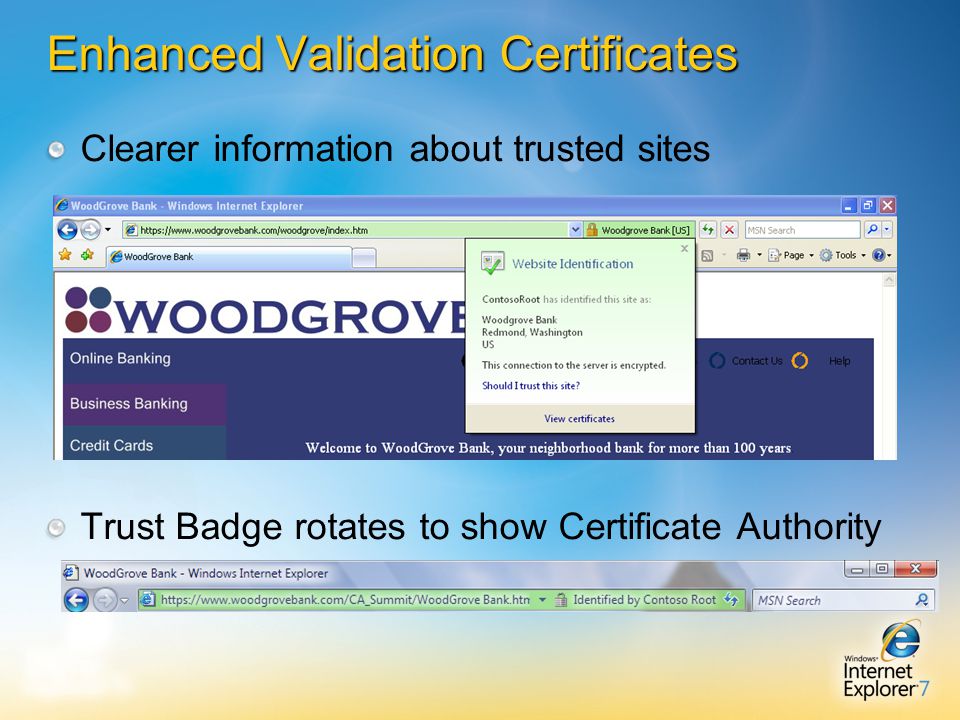The width and height of the screenshot is (960, 720).
Task: Close the Website Identification popup
Action: (684, 249)
